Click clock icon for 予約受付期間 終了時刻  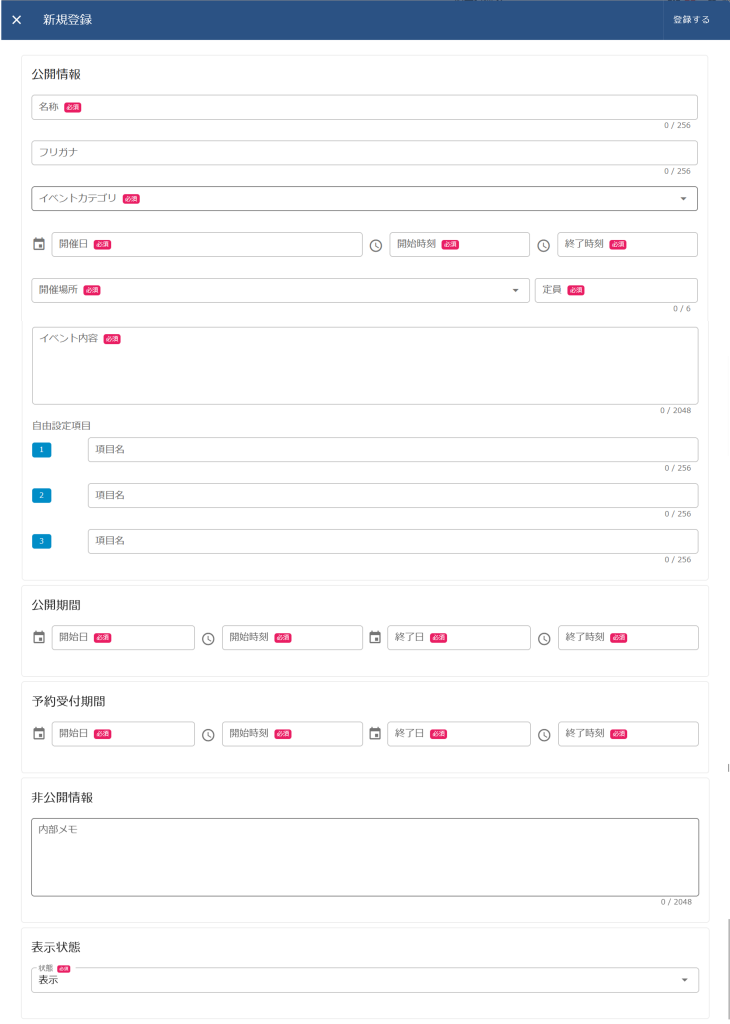click(x=544, y=734)
